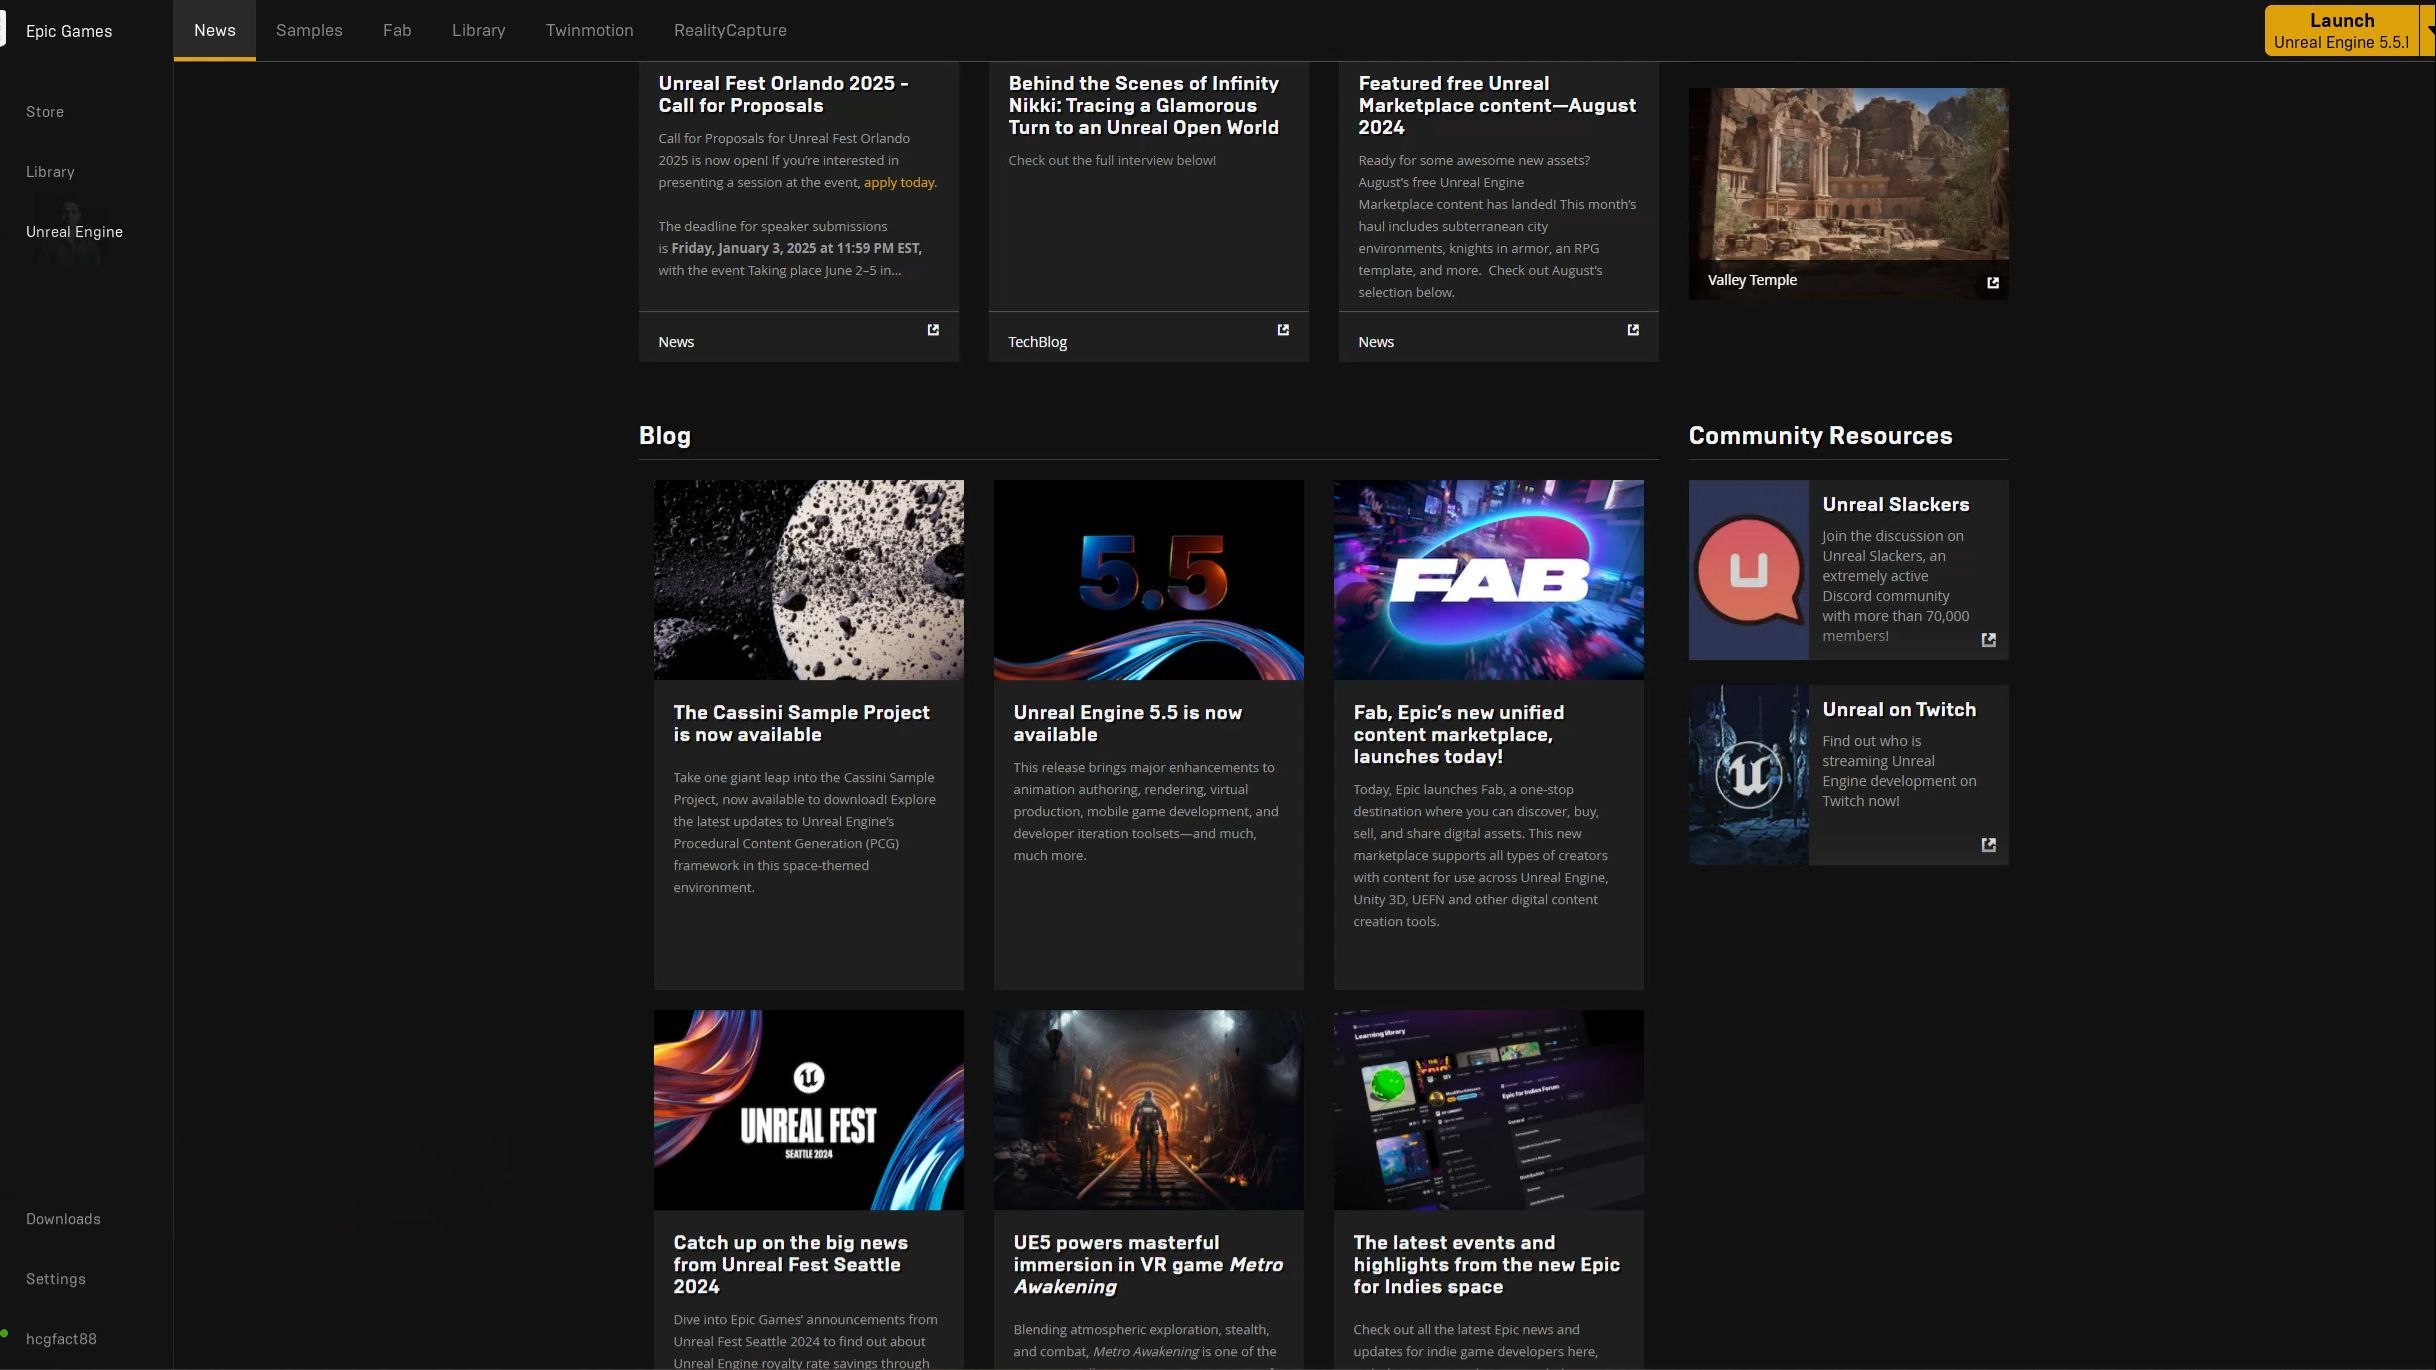
Task: Click Unreal on Twitch external link icon
Action: click(1988, 845)
